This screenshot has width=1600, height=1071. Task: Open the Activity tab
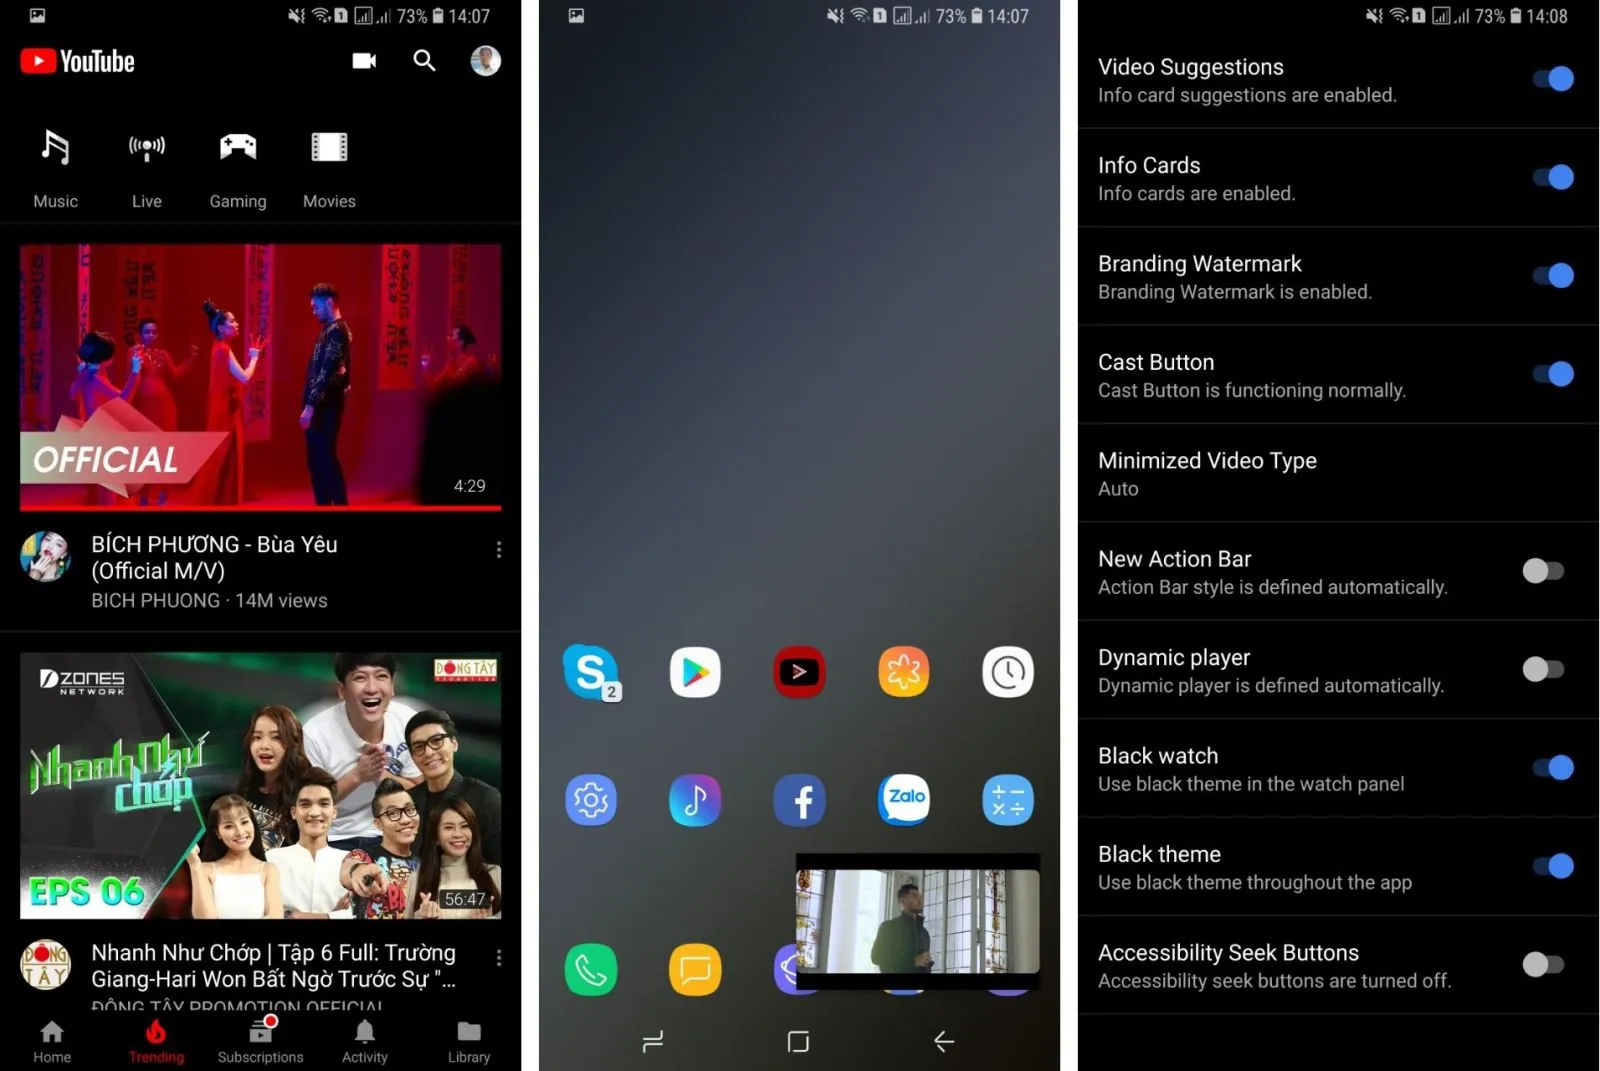coord(365,1042)
